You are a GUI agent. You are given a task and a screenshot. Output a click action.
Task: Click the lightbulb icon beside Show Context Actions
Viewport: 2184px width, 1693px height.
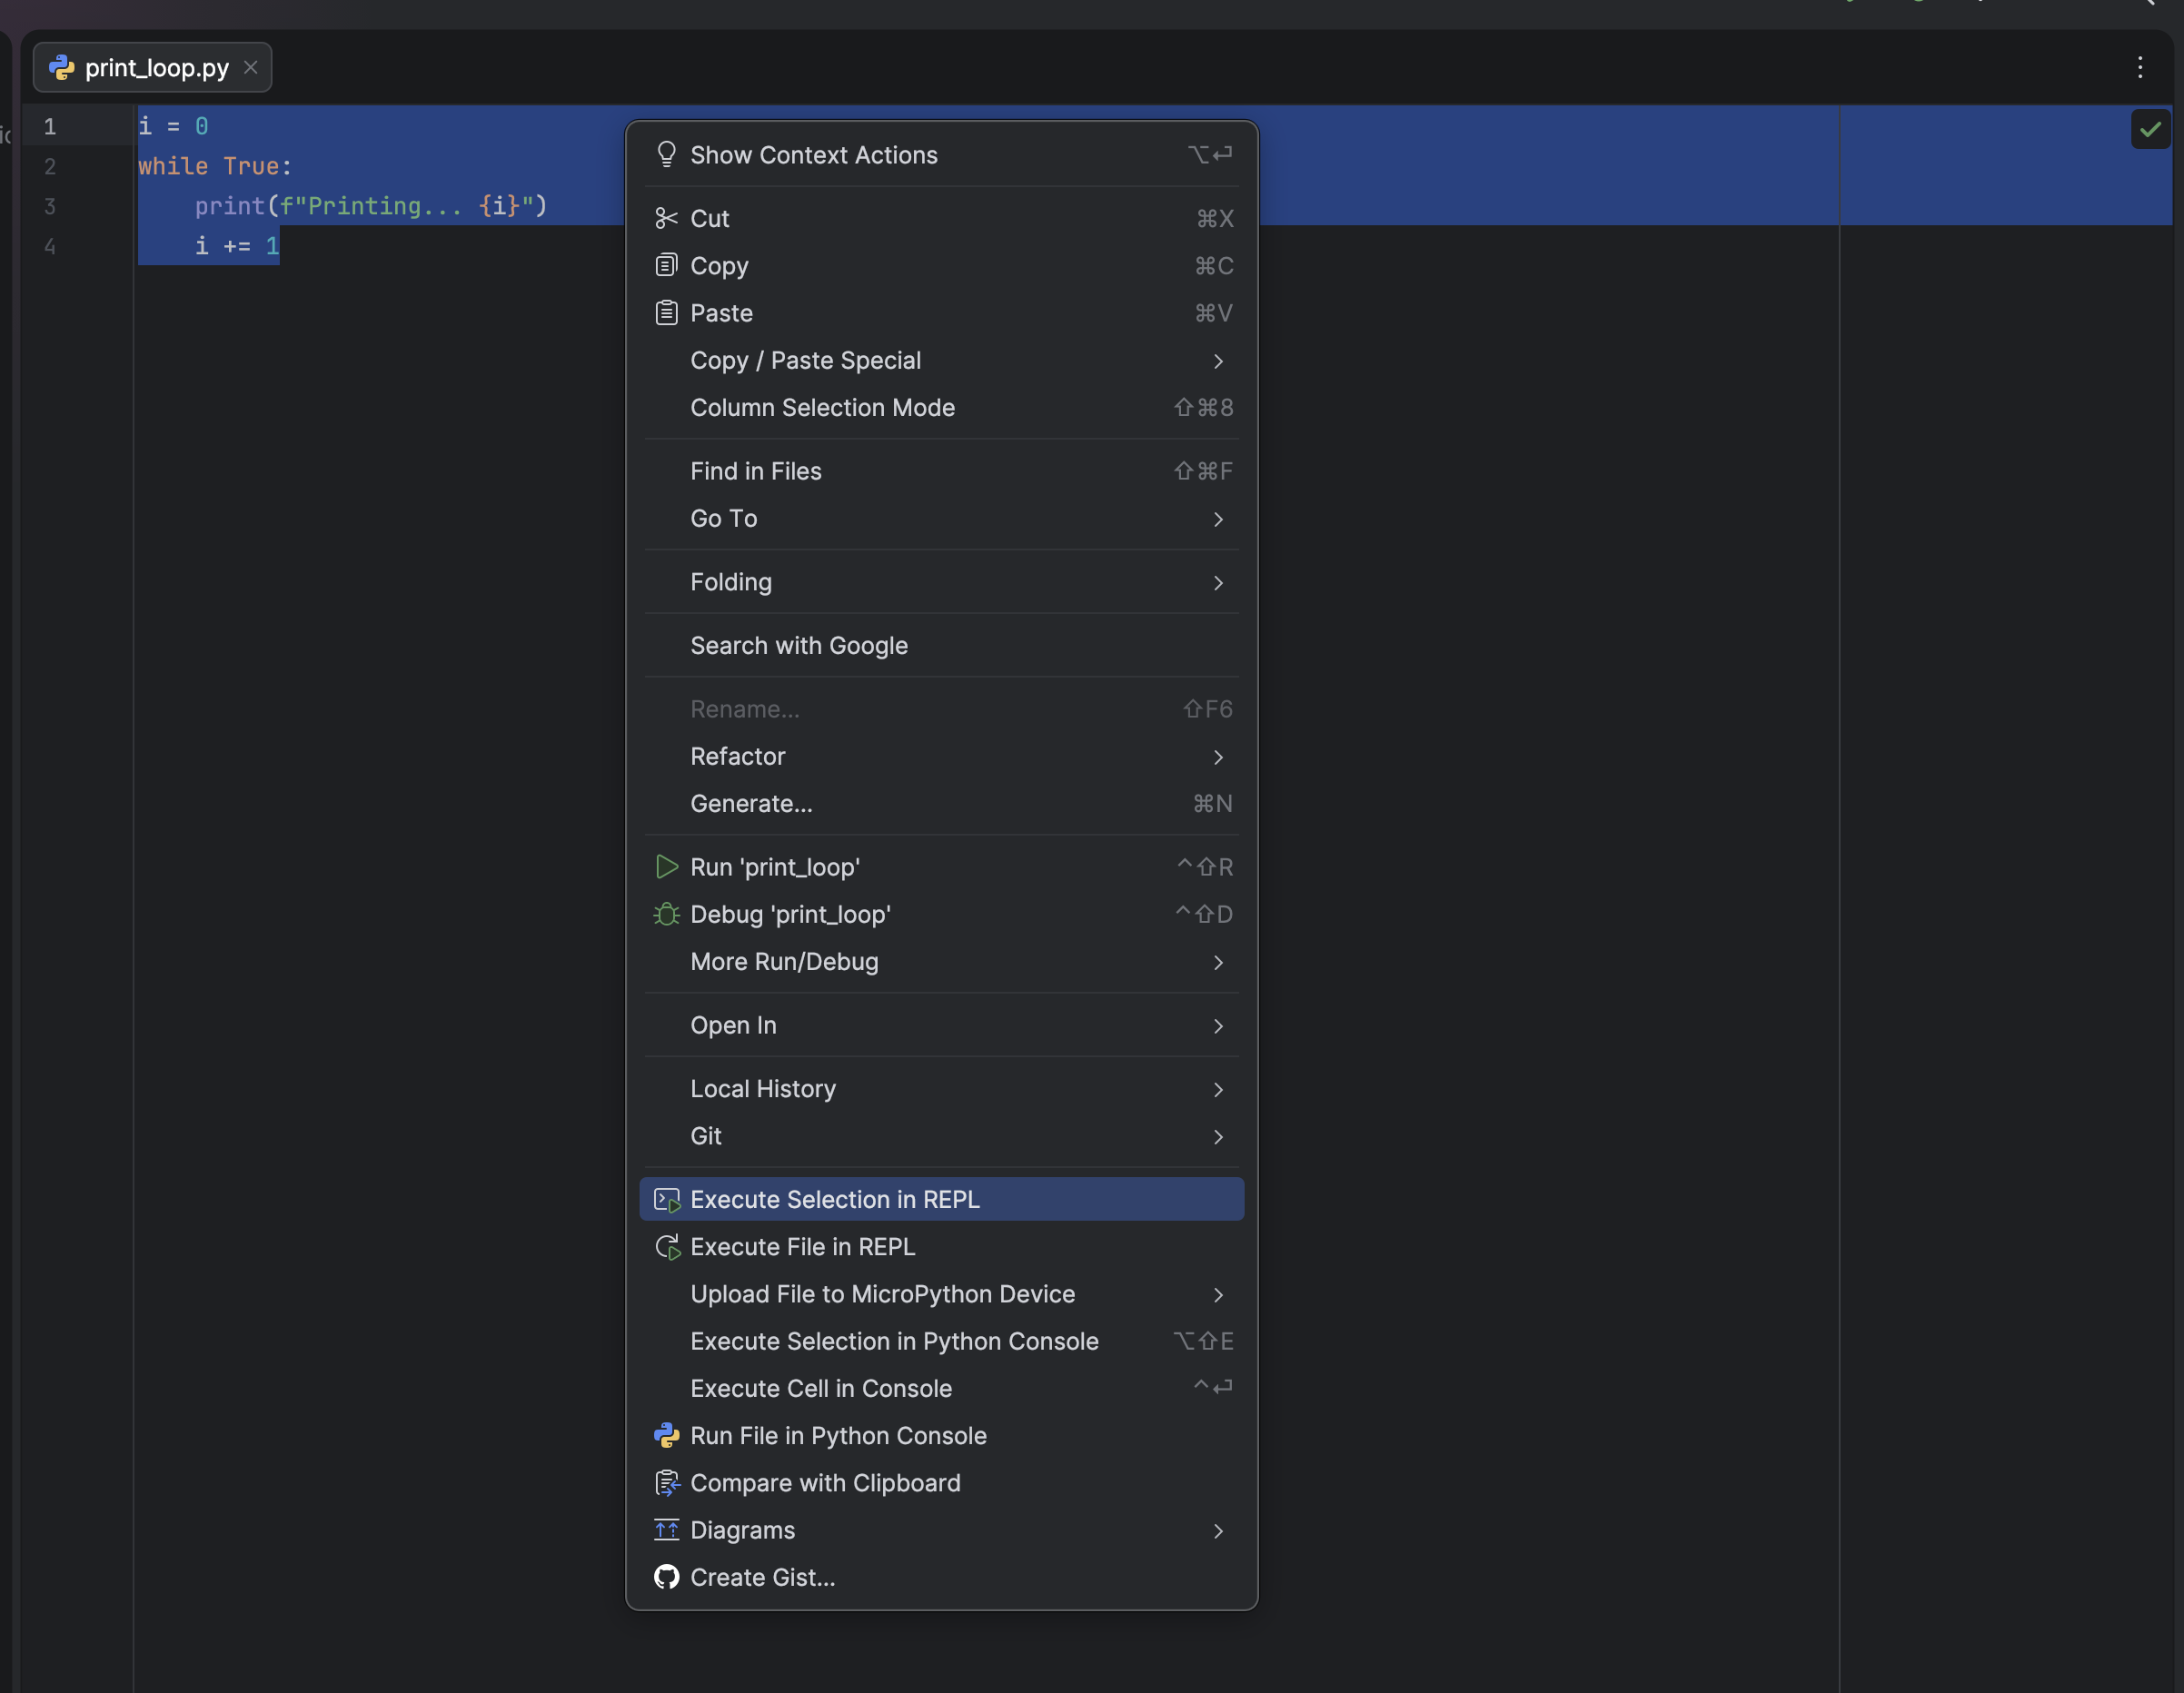click(666, 155)
